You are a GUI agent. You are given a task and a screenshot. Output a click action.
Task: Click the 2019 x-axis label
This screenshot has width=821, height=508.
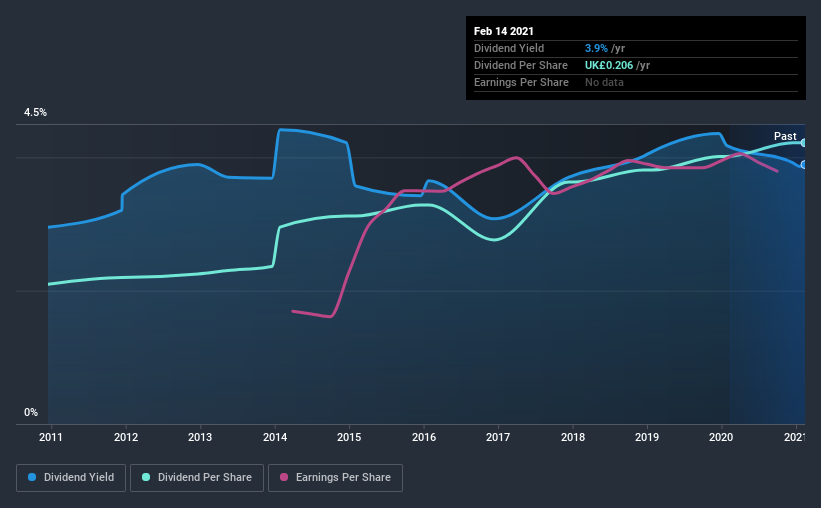coord(647,437)
